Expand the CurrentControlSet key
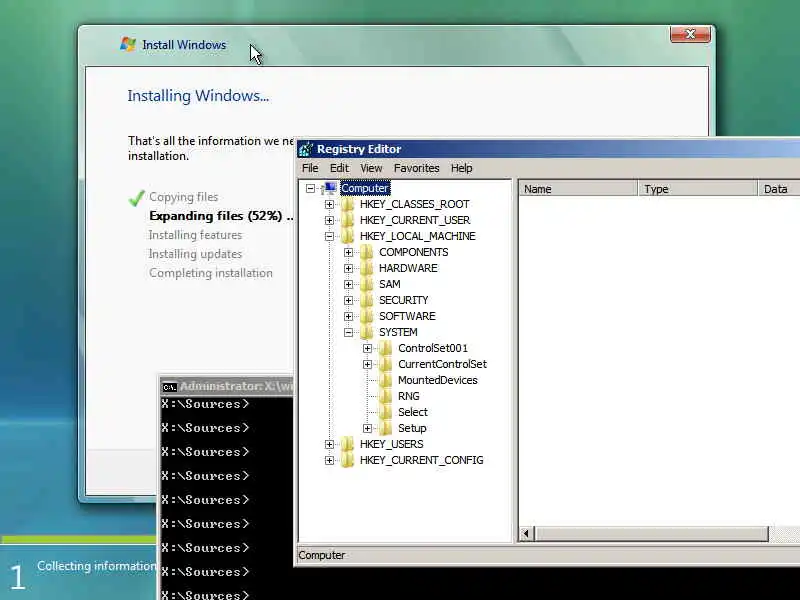The width and height of the screenshot is (800, 600). (x=367, y=364)
